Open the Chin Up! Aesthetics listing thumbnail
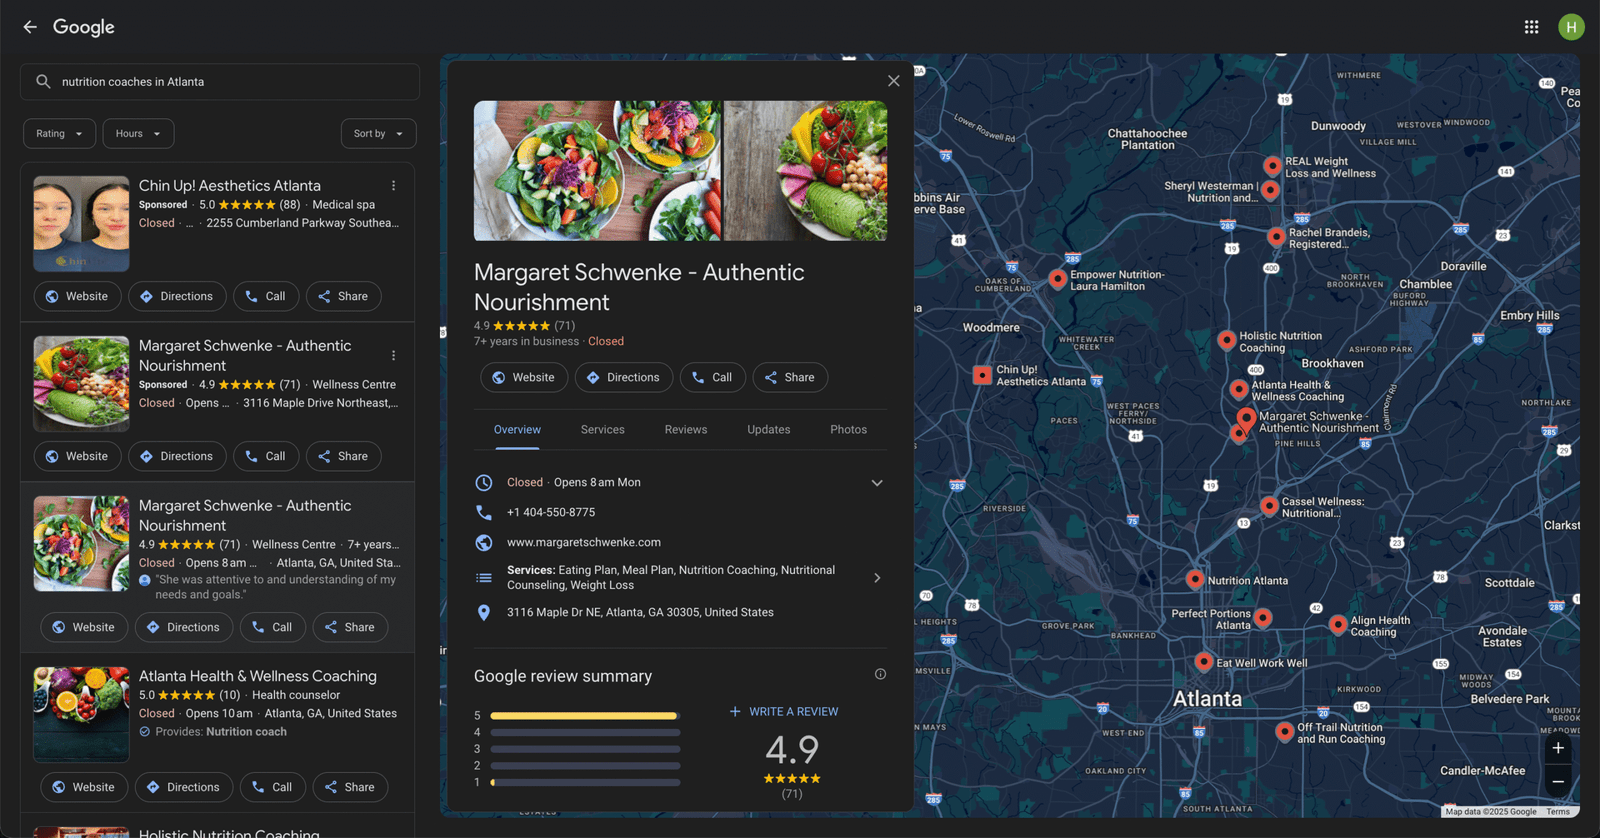Viewport: 1600px width, 838px height. click(x=81, y=224)
